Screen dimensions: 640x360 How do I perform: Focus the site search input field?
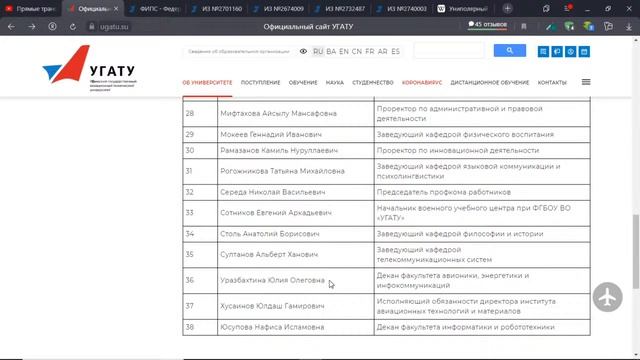tap(449, 51)
